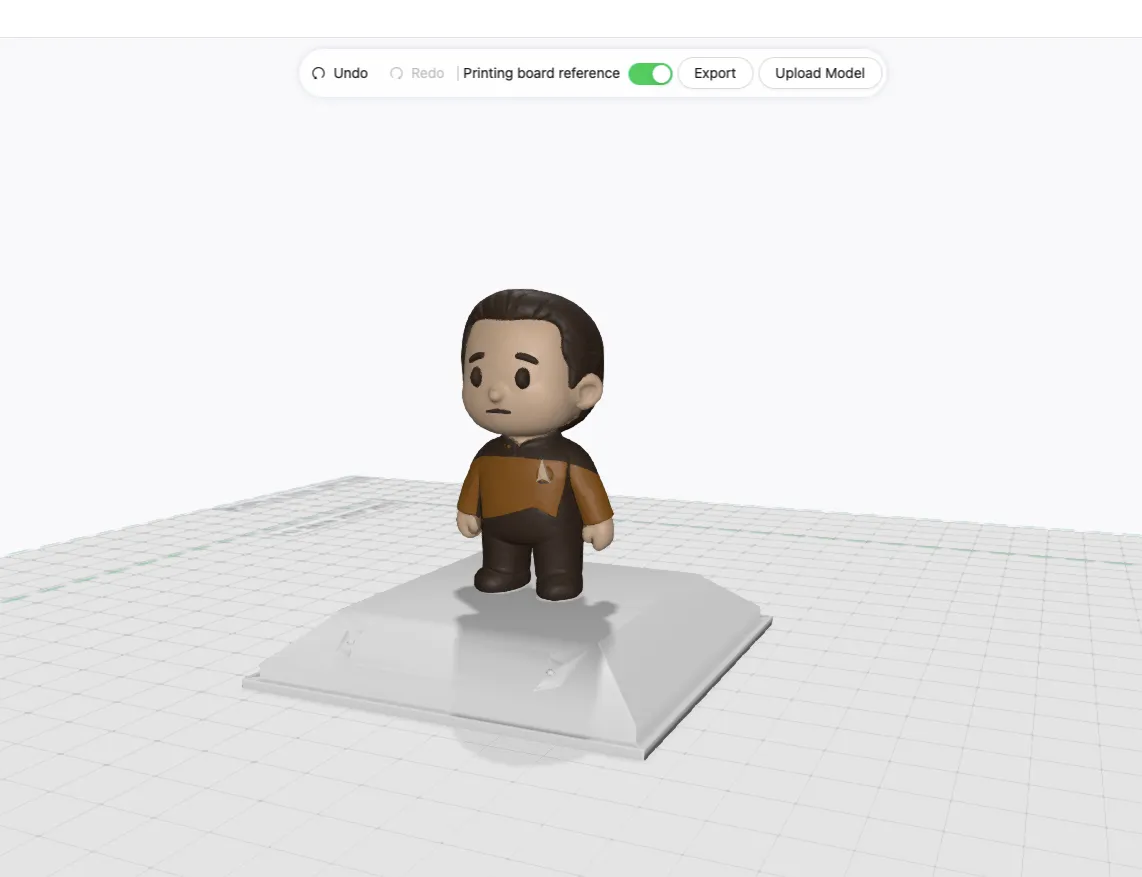Image resolution: width=1142 pixels, height=877 pixels.
Task: Click the Undo button
Action: pyautogui.click(x=340, y=74)
